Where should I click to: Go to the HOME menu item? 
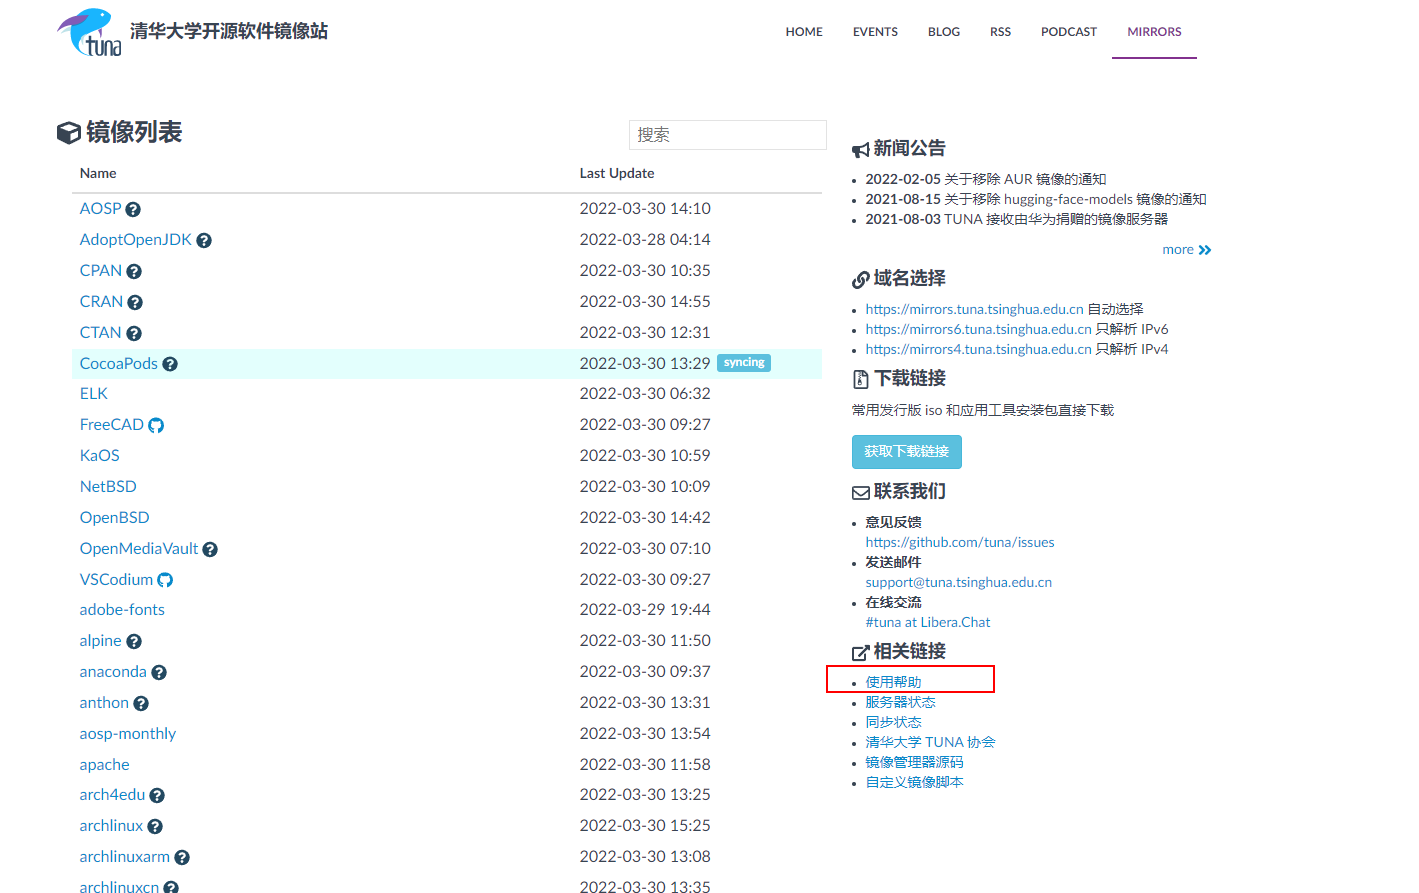(x=804, y=32)
